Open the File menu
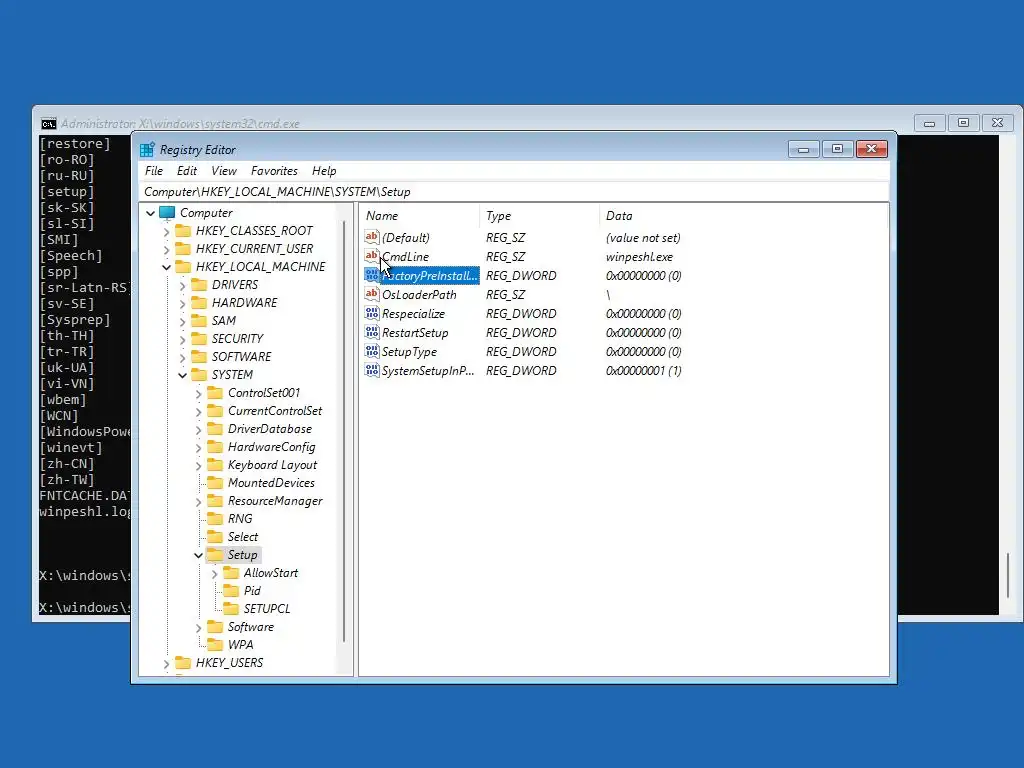This screenshot has width=1024, height=768. [x=154, y=171]
